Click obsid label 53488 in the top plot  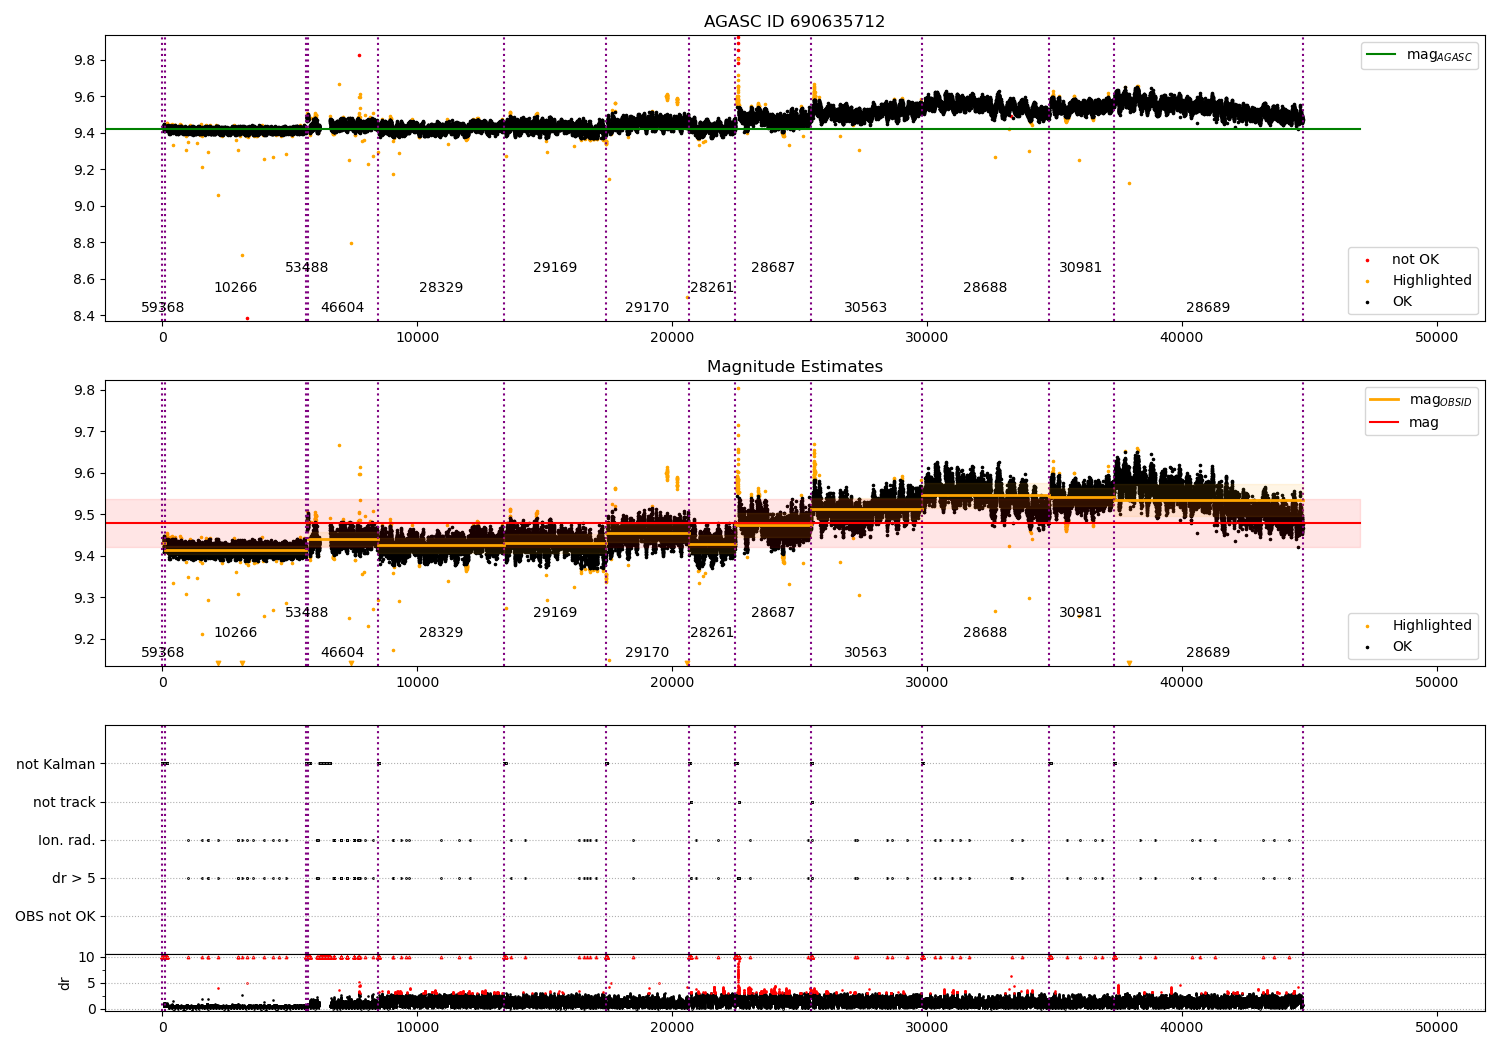tap(307, 268)
